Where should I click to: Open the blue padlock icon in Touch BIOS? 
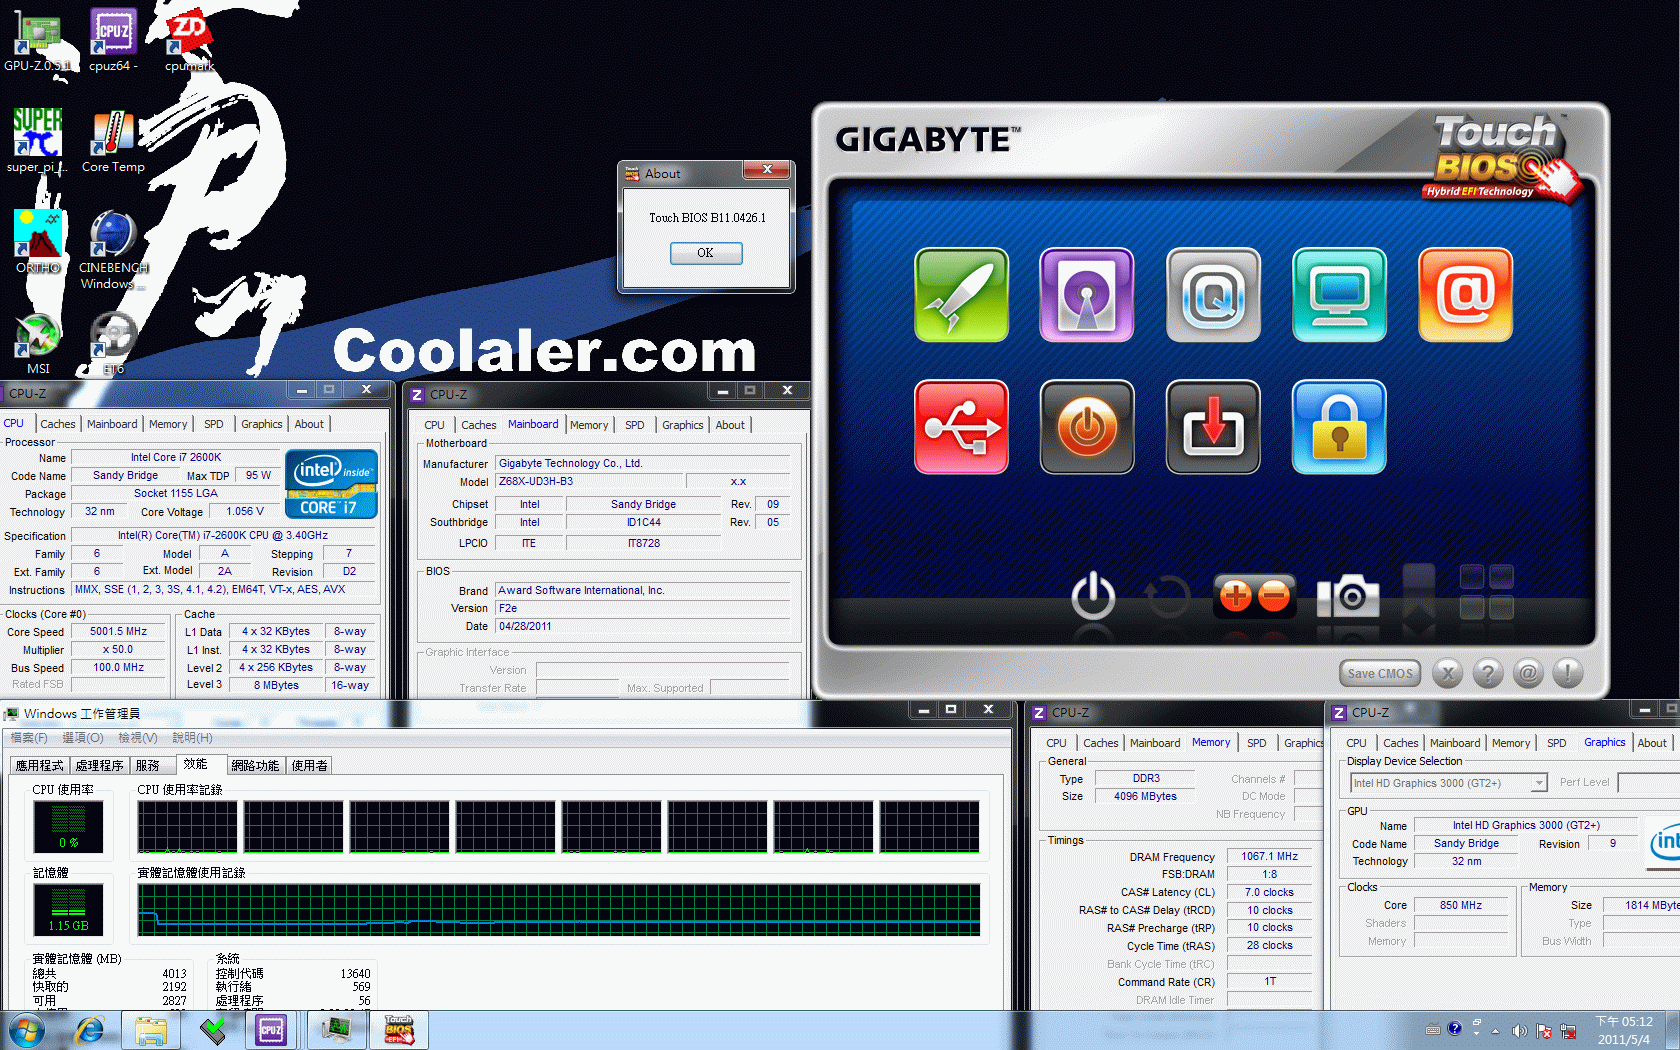click(1339, 427)
